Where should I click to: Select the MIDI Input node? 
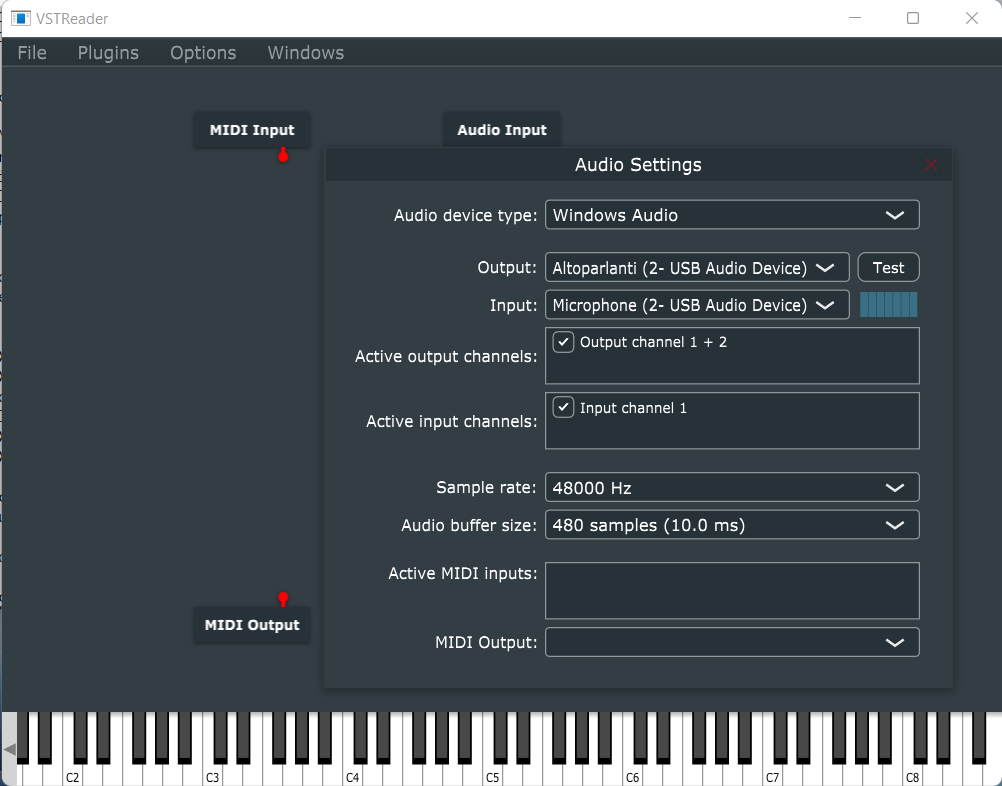[252, 130]
